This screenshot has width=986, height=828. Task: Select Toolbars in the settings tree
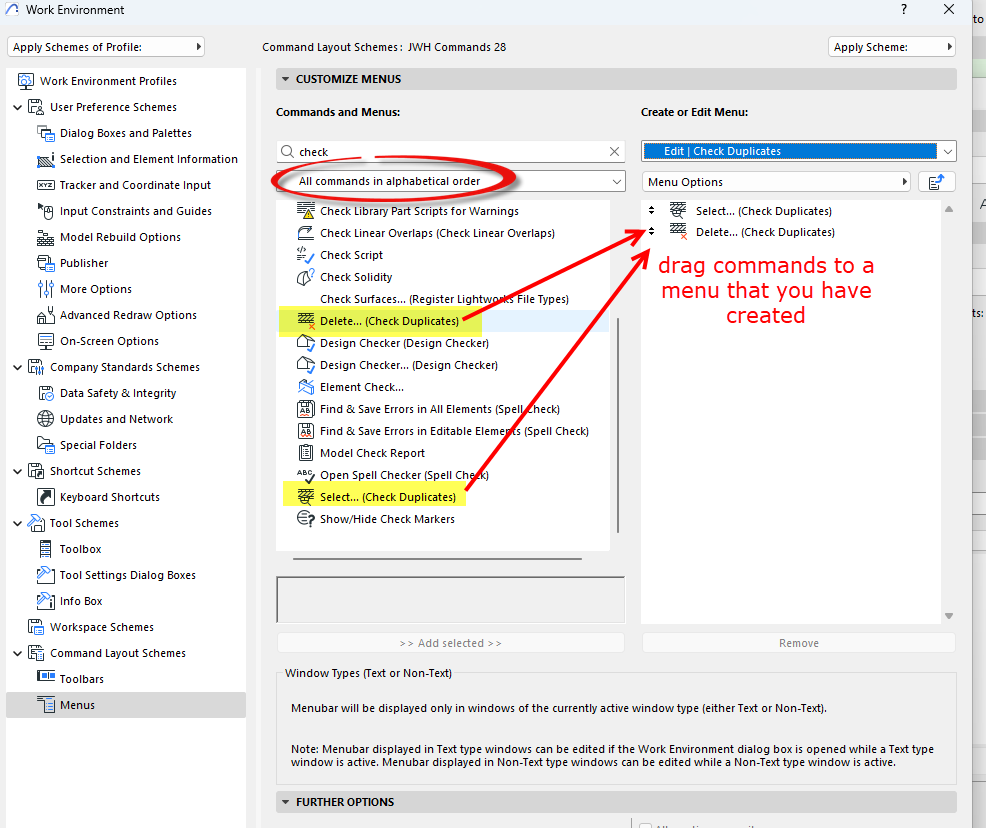[82, 679]
